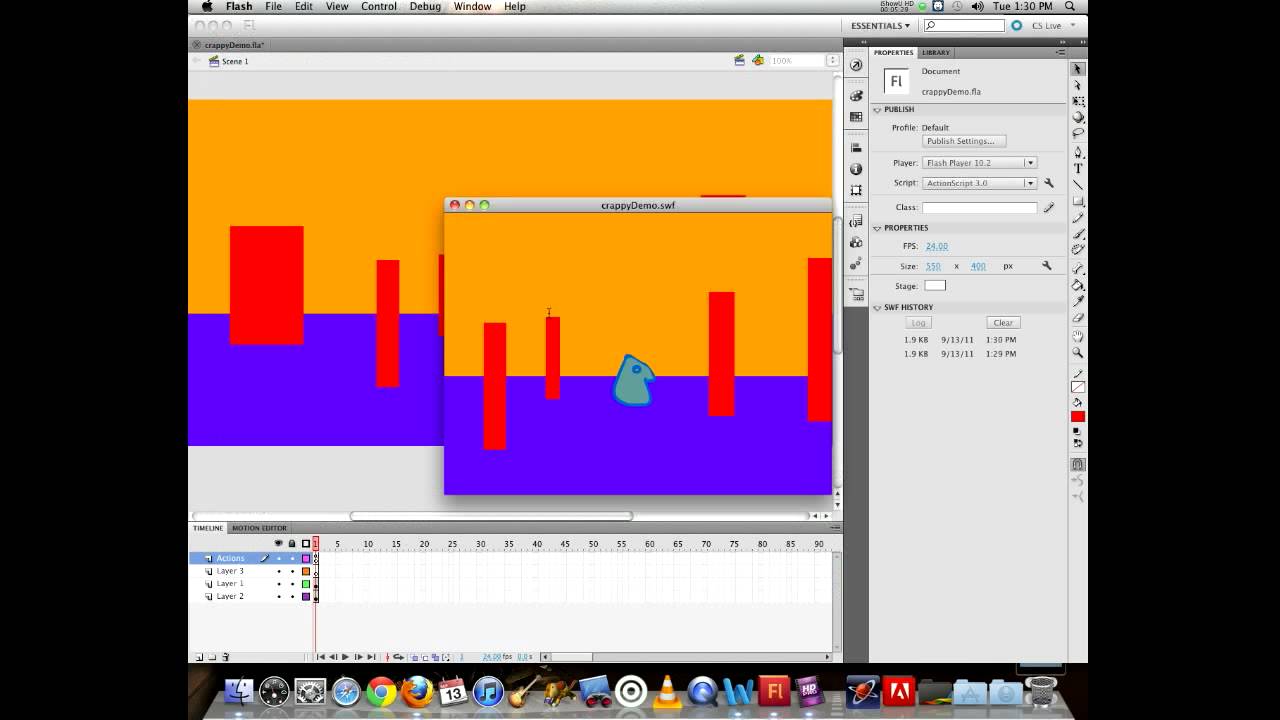Open the ESSENTIALS workspace dropdown
This screenshot has width=1280, height=720.
(x=880, y=25)
